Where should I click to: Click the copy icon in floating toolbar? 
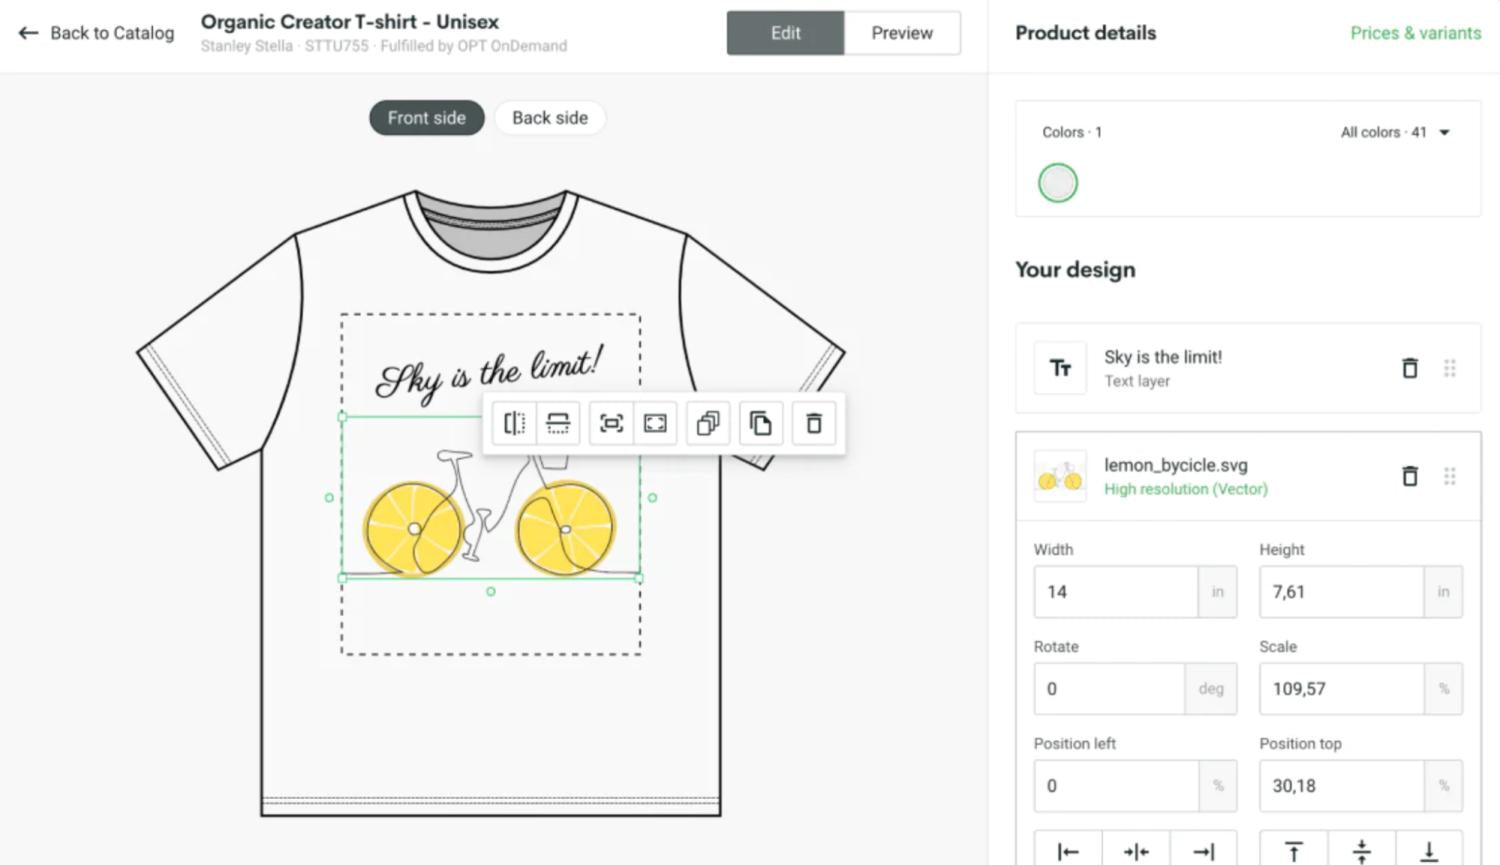point(761,423)
